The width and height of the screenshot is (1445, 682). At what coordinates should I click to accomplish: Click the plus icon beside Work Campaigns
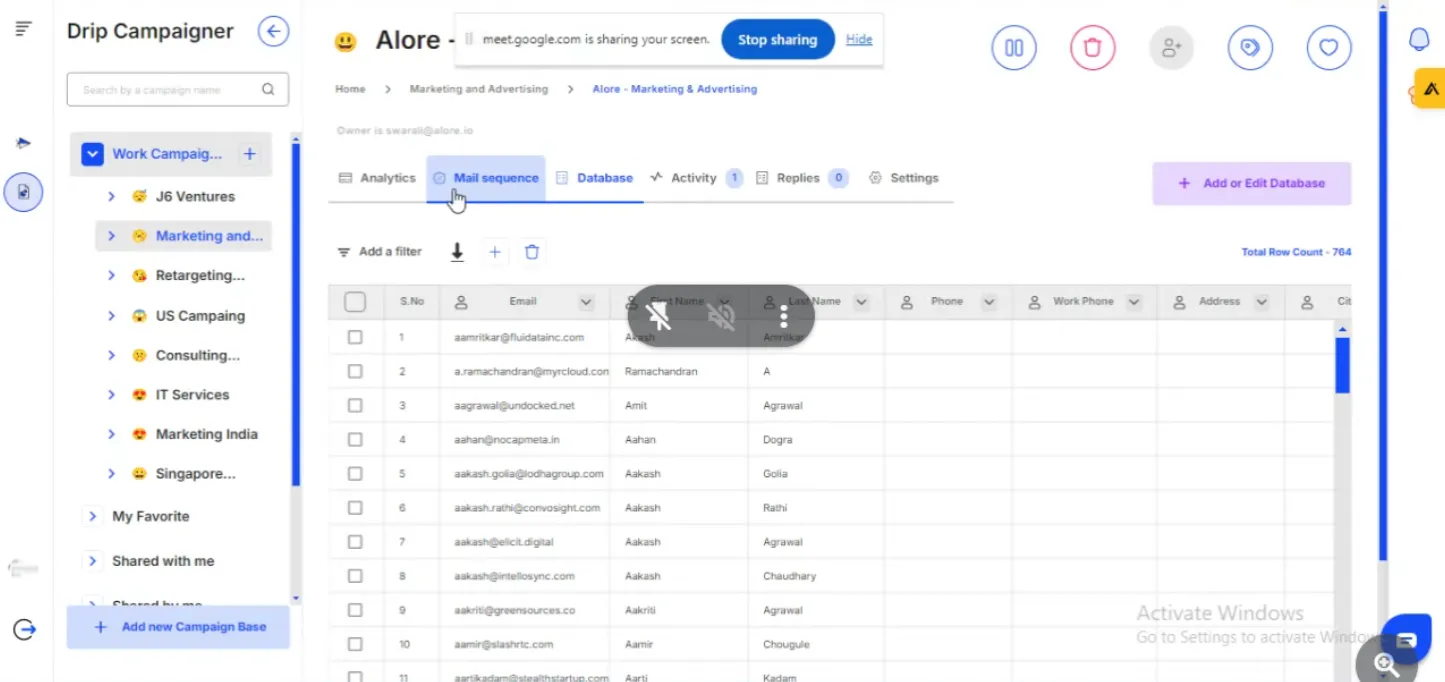pyautogui.click(x=250, y=154)
